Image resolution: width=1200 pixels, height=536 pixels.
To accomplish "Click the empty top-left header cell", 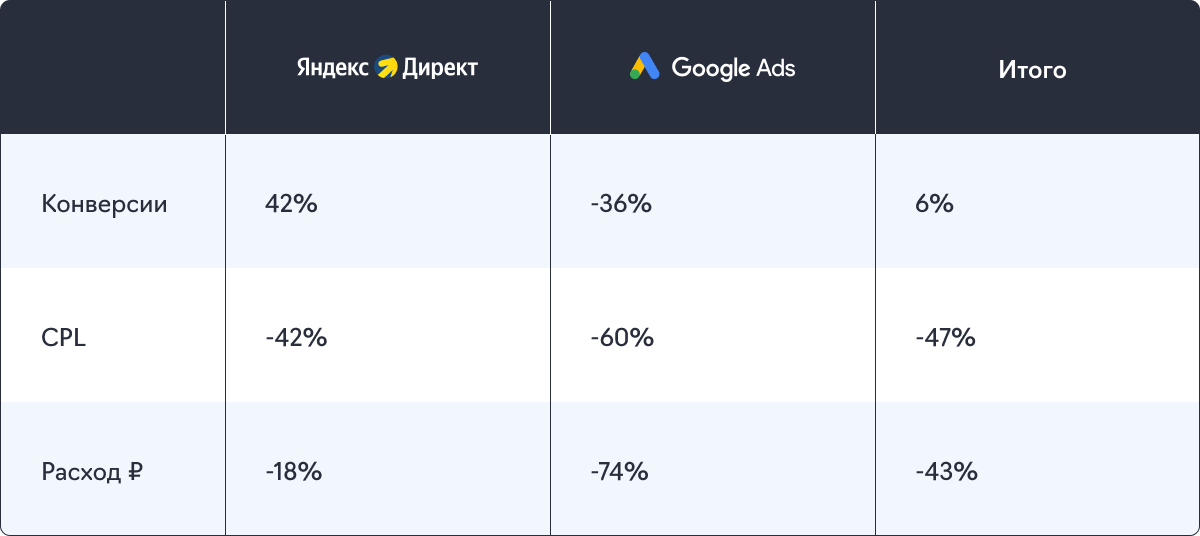I will [112, 68].
